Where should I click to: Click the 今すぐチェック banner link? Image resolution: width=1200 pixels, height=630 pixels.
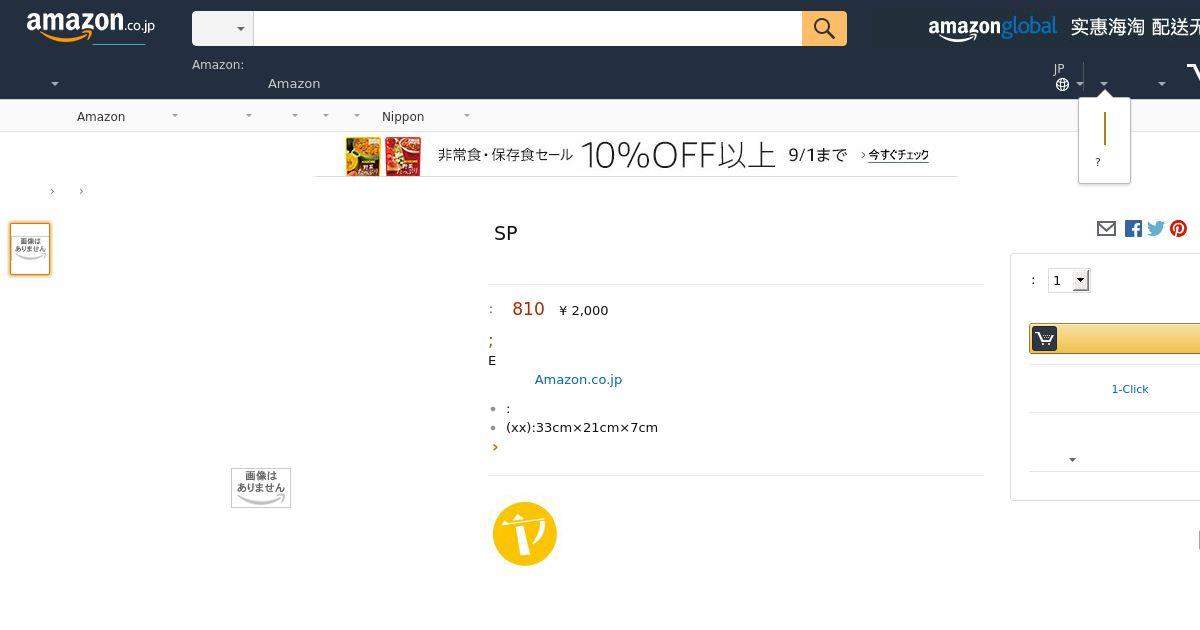898,155
